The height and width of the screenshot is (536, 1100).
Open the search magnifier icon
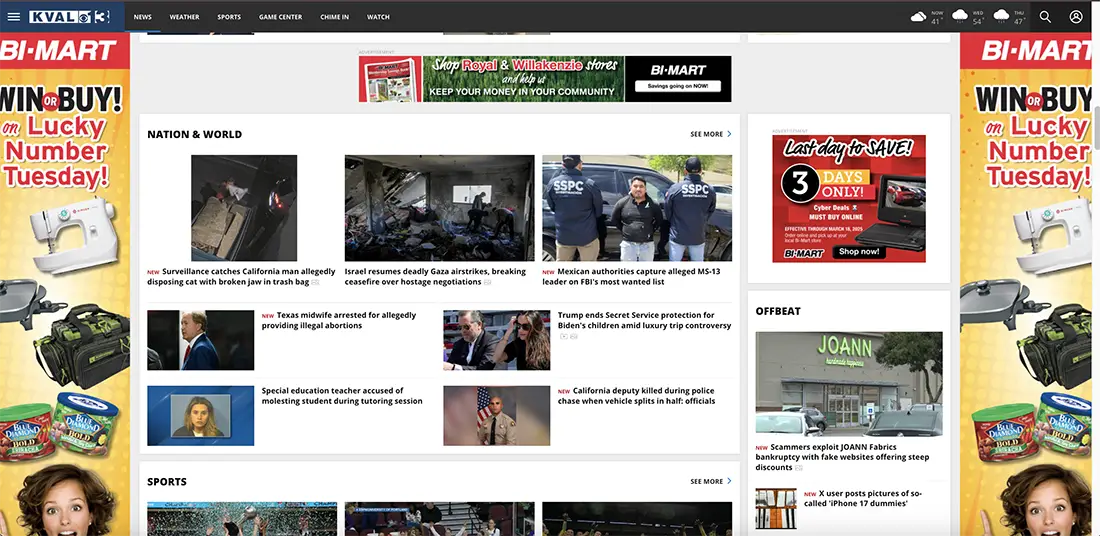click(1045, 17)
